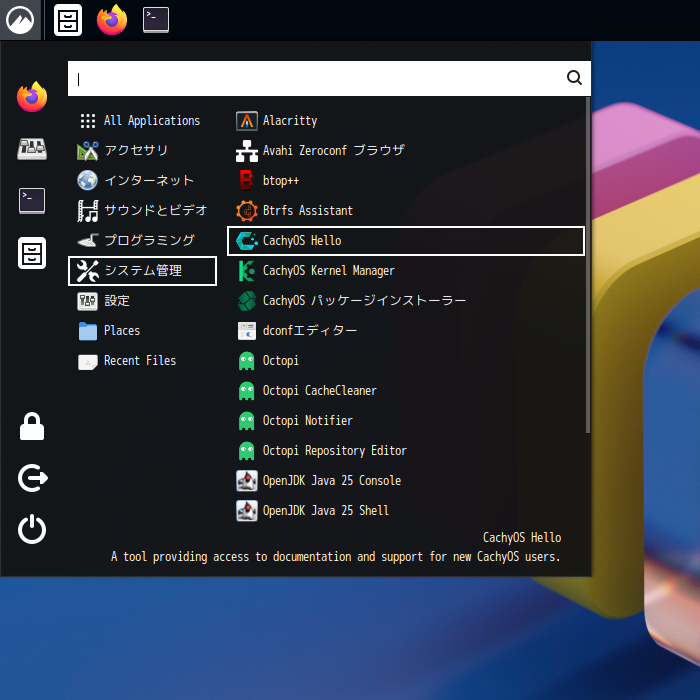Open terminal favorite in menu sidebar
This screenshot has height=700, width=700.
[x=32, y=200]
